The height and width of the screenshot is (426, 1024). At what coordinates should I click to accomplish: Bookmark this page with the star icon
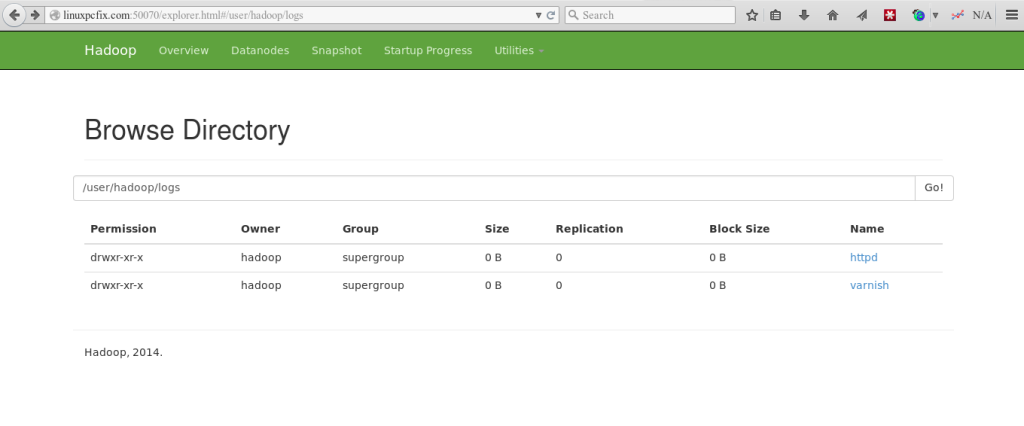pos(752,15)
